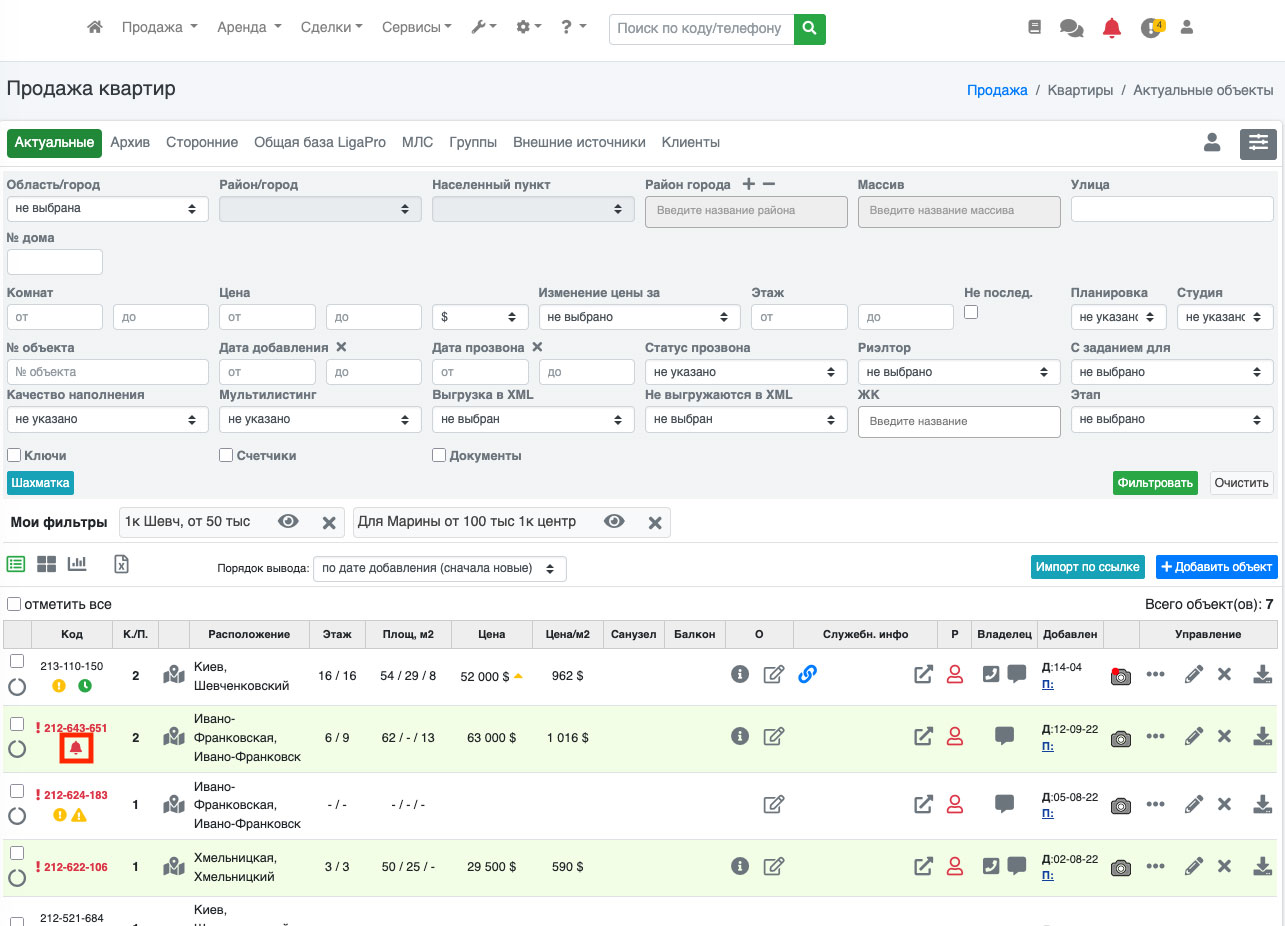Viewport: 1285px width, 926px height.
Task: Switch to tile grid view icon
Action: [46, 564]
